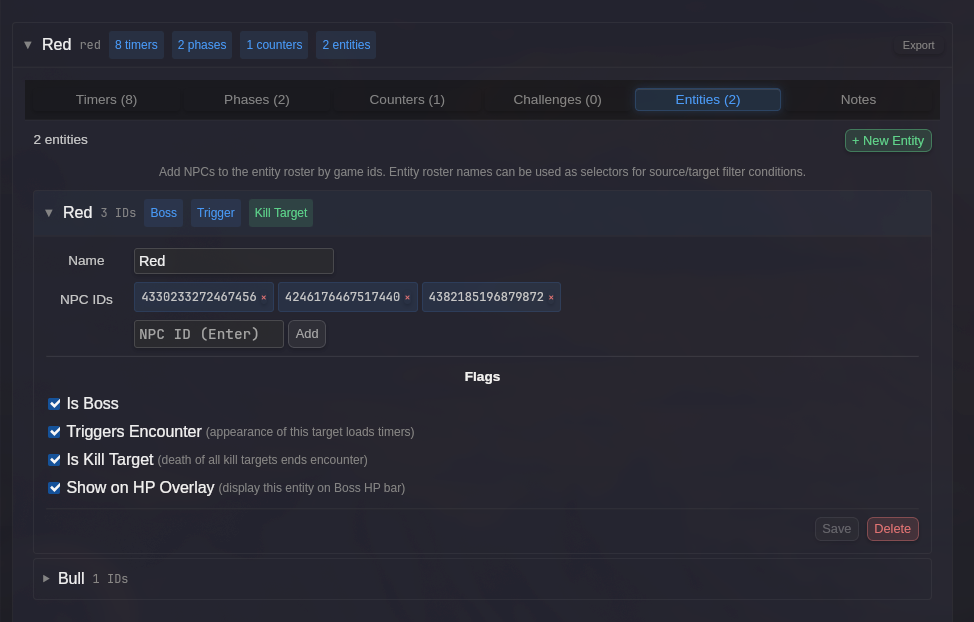
Task: Expand the Bull entity
Action: [46, 579]
